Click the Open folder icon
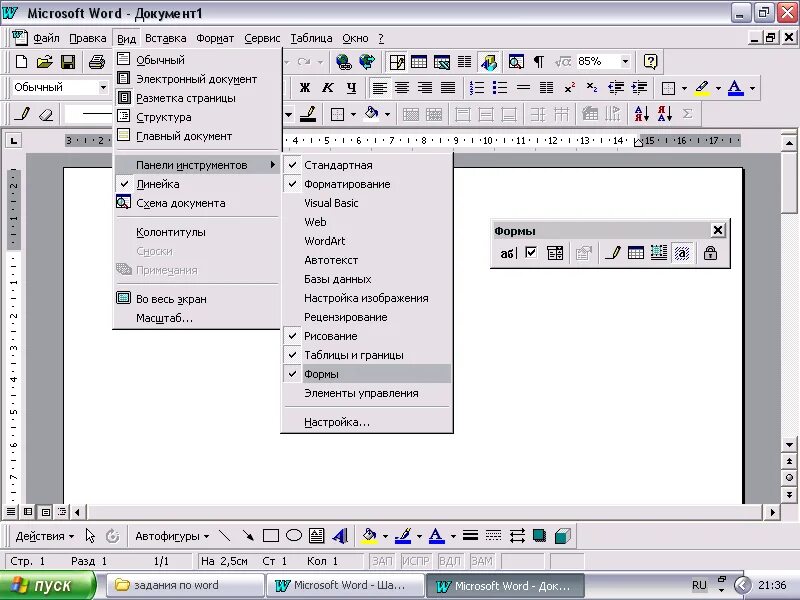This screenshot has height=600, width=800. (44, 62)
